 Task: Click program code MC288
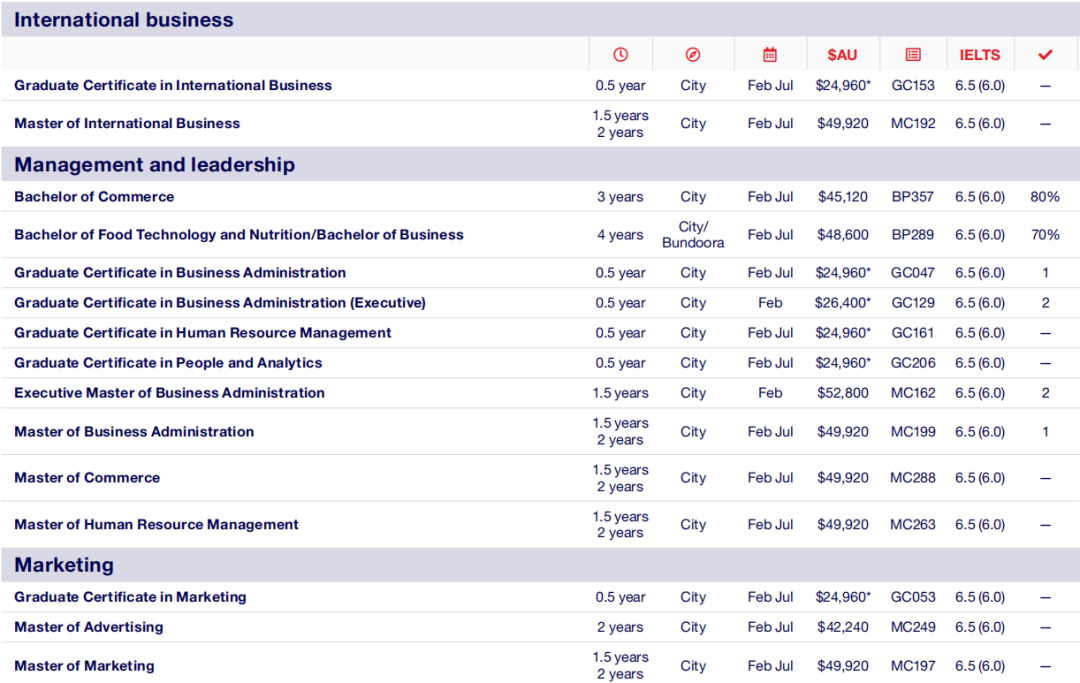(913, 478)
